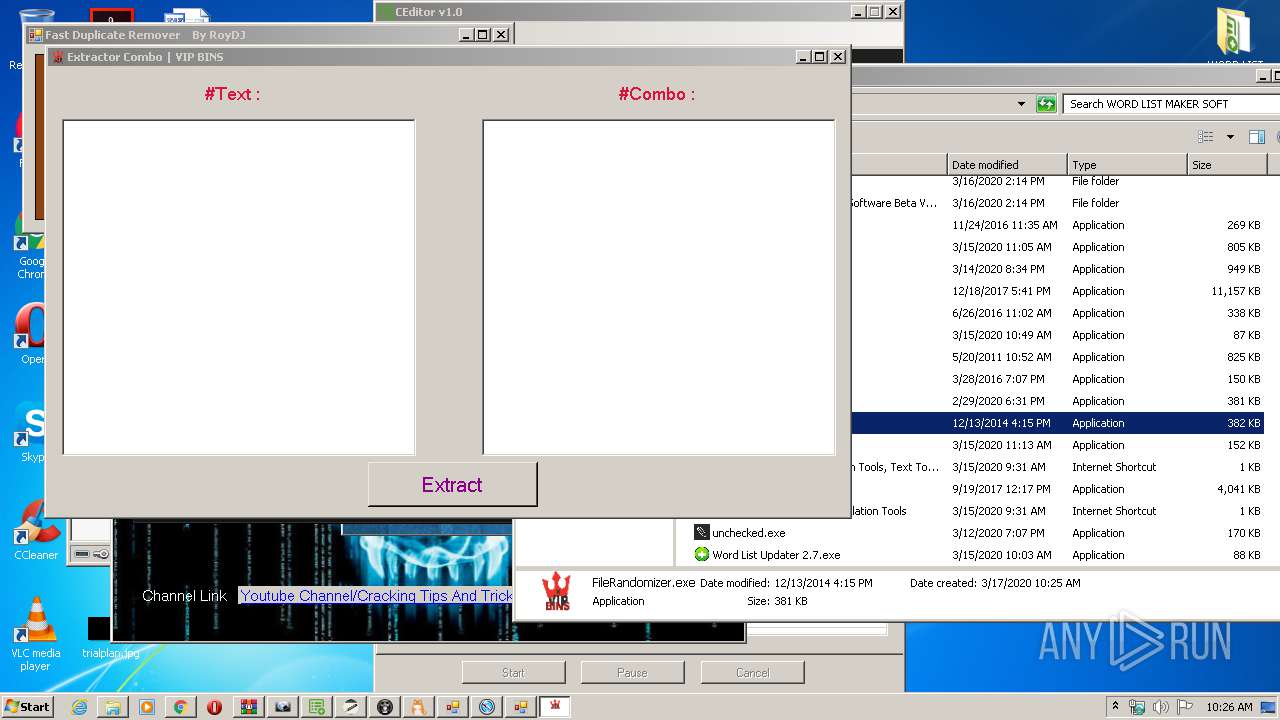
Task: Search in WORD LIST MAKER SOFT field
Action: (x=1170, y=104)
